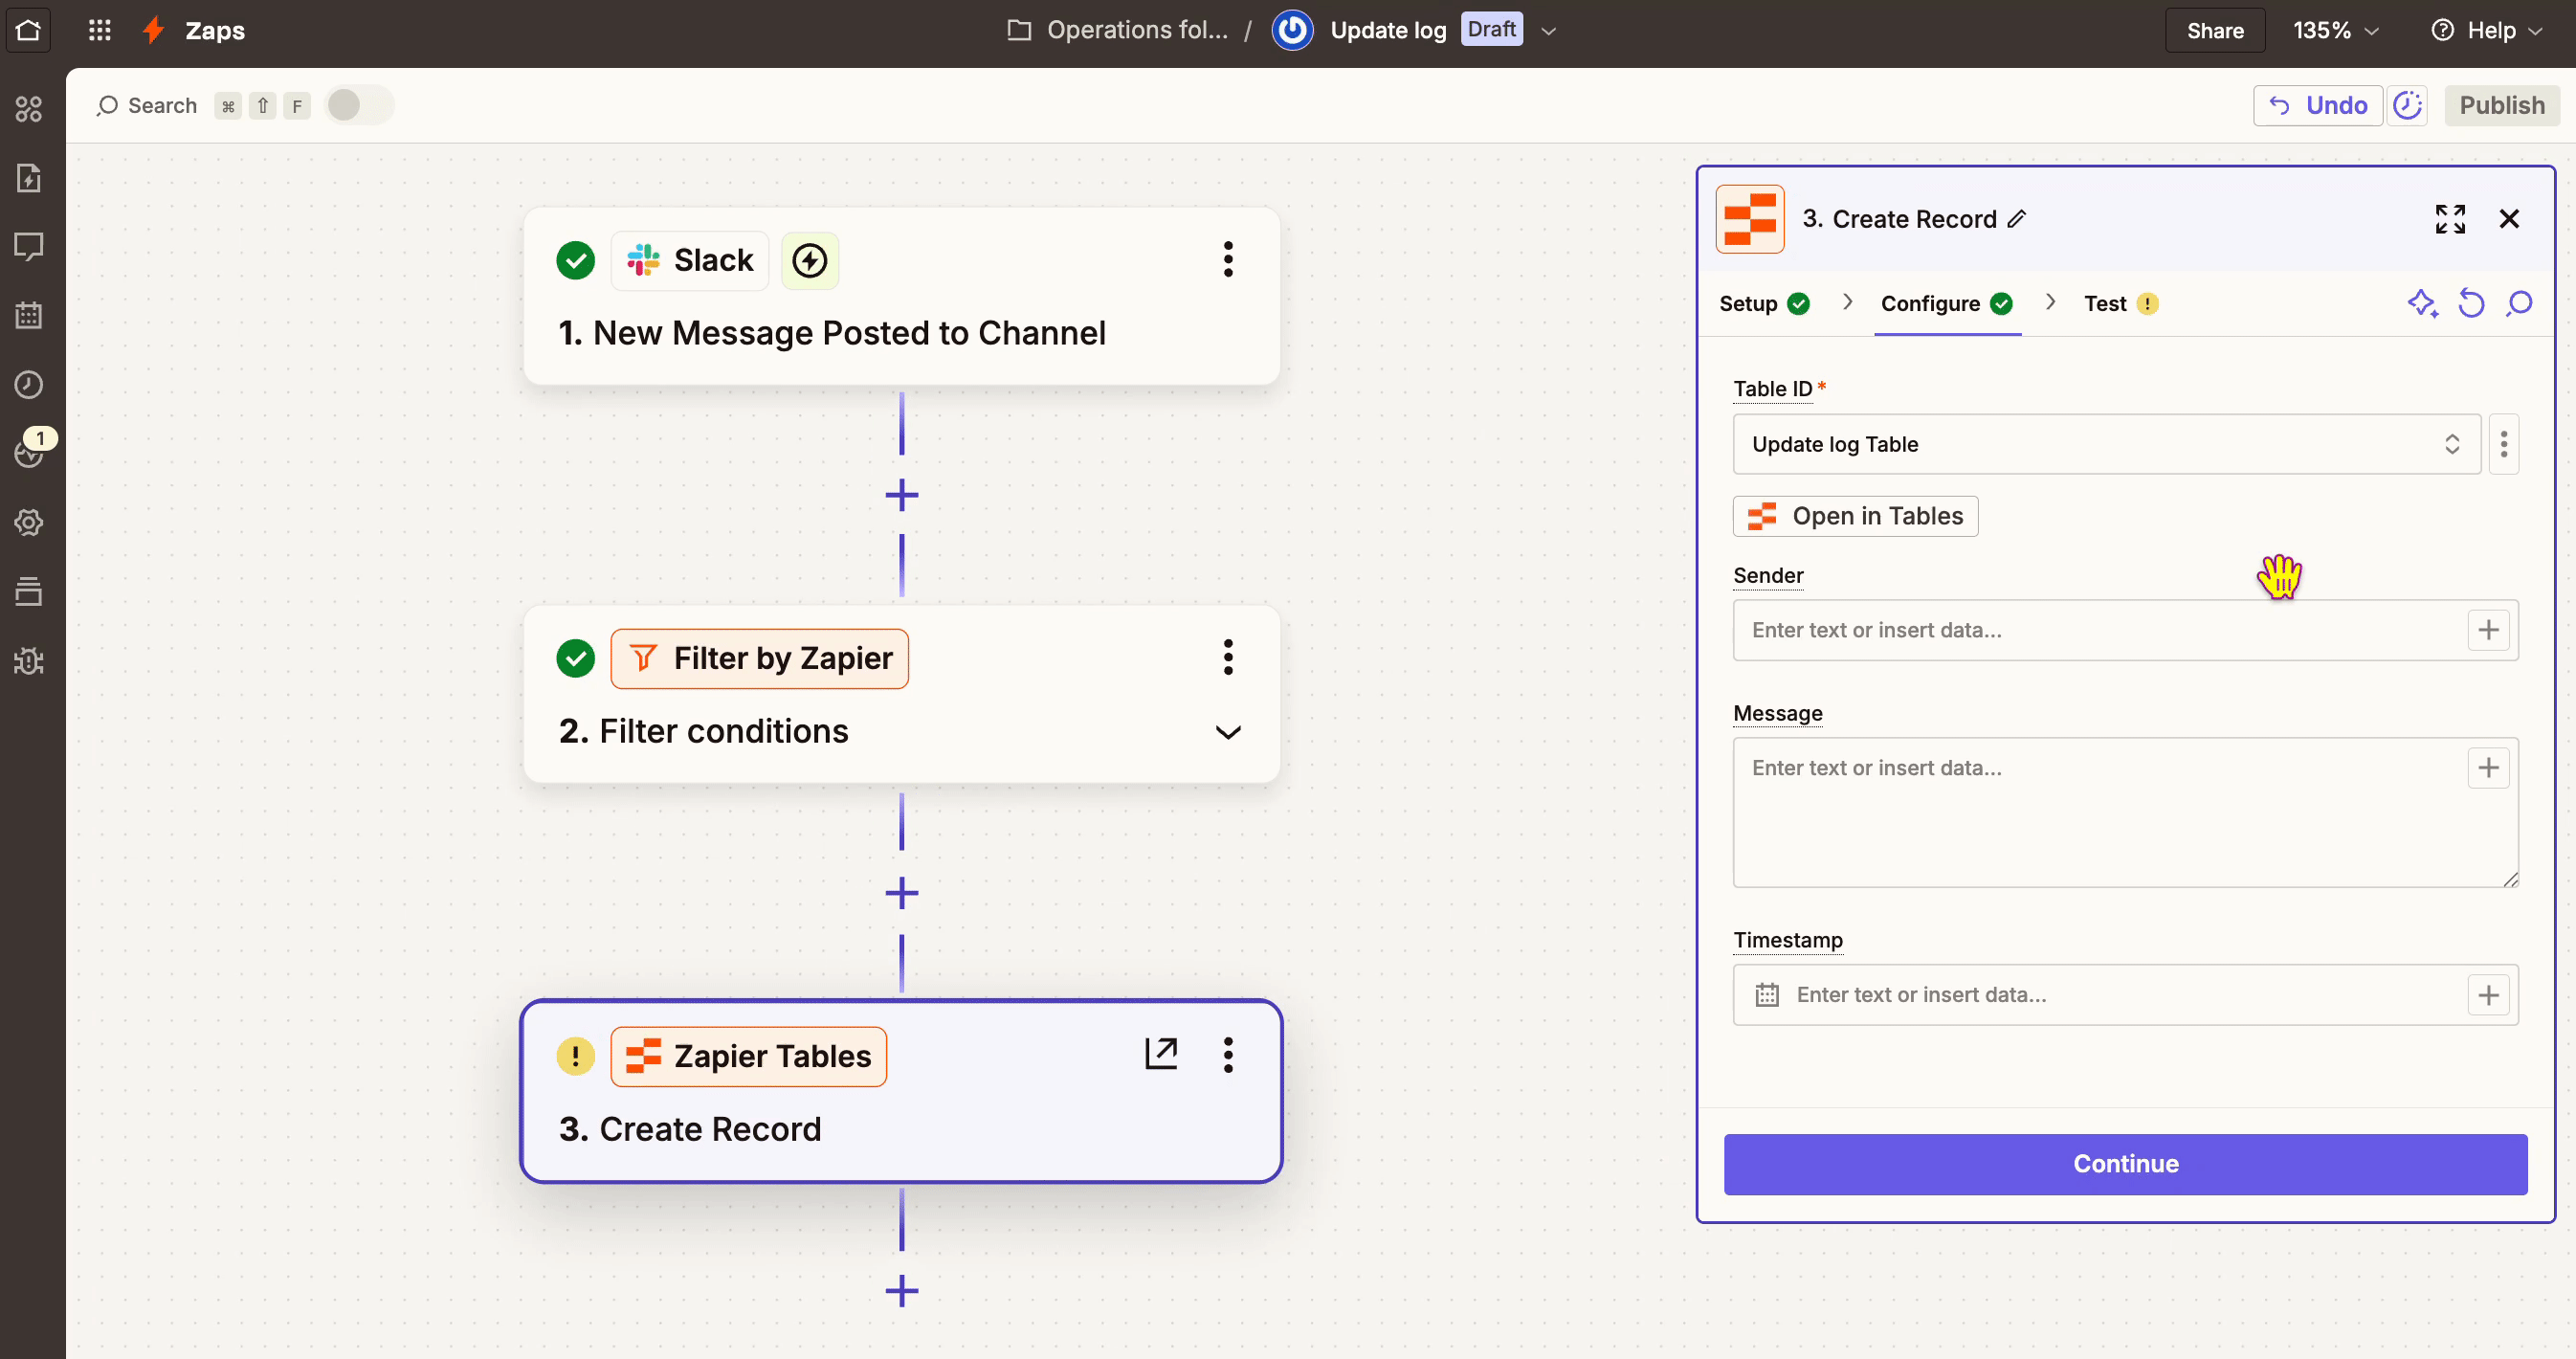Insert data into Message field via plus
2576x1359 pixels.
(2489, 768)
